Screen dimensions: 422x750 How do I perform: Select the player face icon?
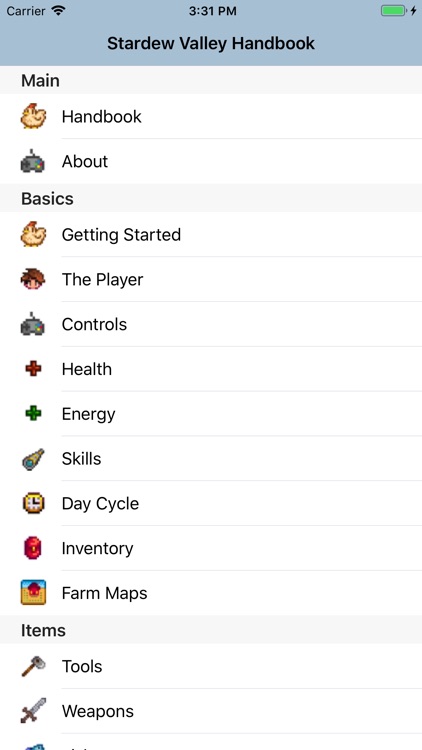click(x=33, y=279)
